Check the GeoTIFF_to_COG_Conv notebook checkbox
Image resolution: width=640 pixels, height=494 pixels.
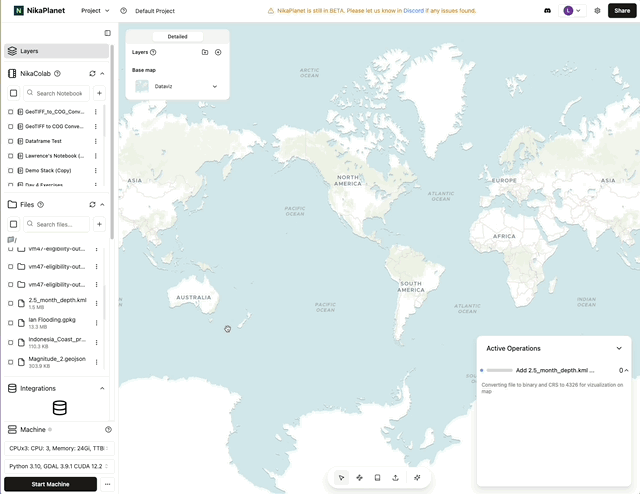point(11,112)
